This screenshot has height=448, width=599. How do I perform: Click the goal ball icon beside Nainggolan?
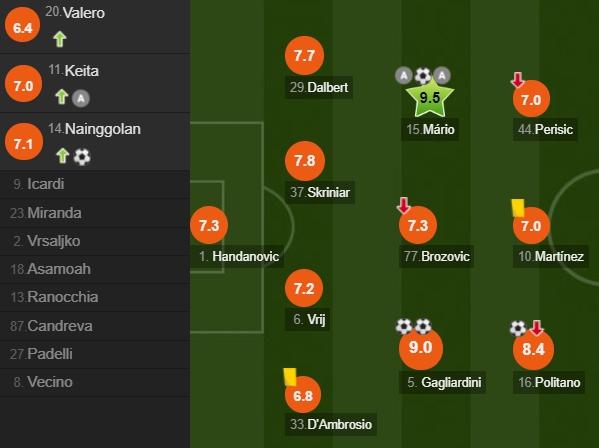82,157
